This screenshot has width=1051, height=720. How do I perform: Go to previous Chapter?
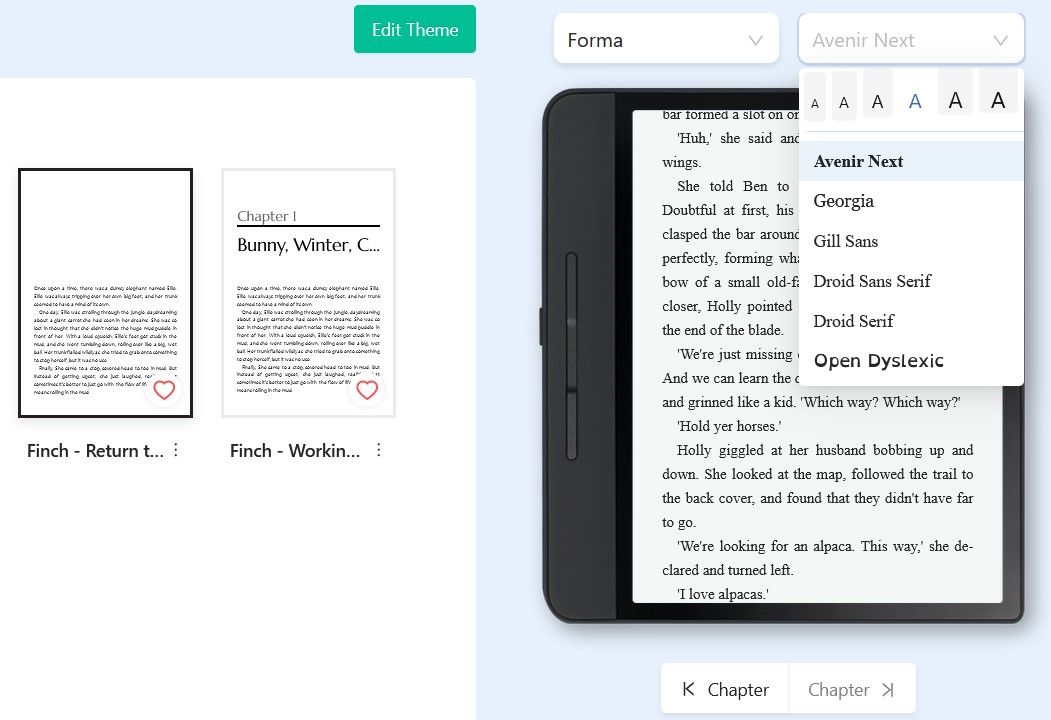point(725,689)
